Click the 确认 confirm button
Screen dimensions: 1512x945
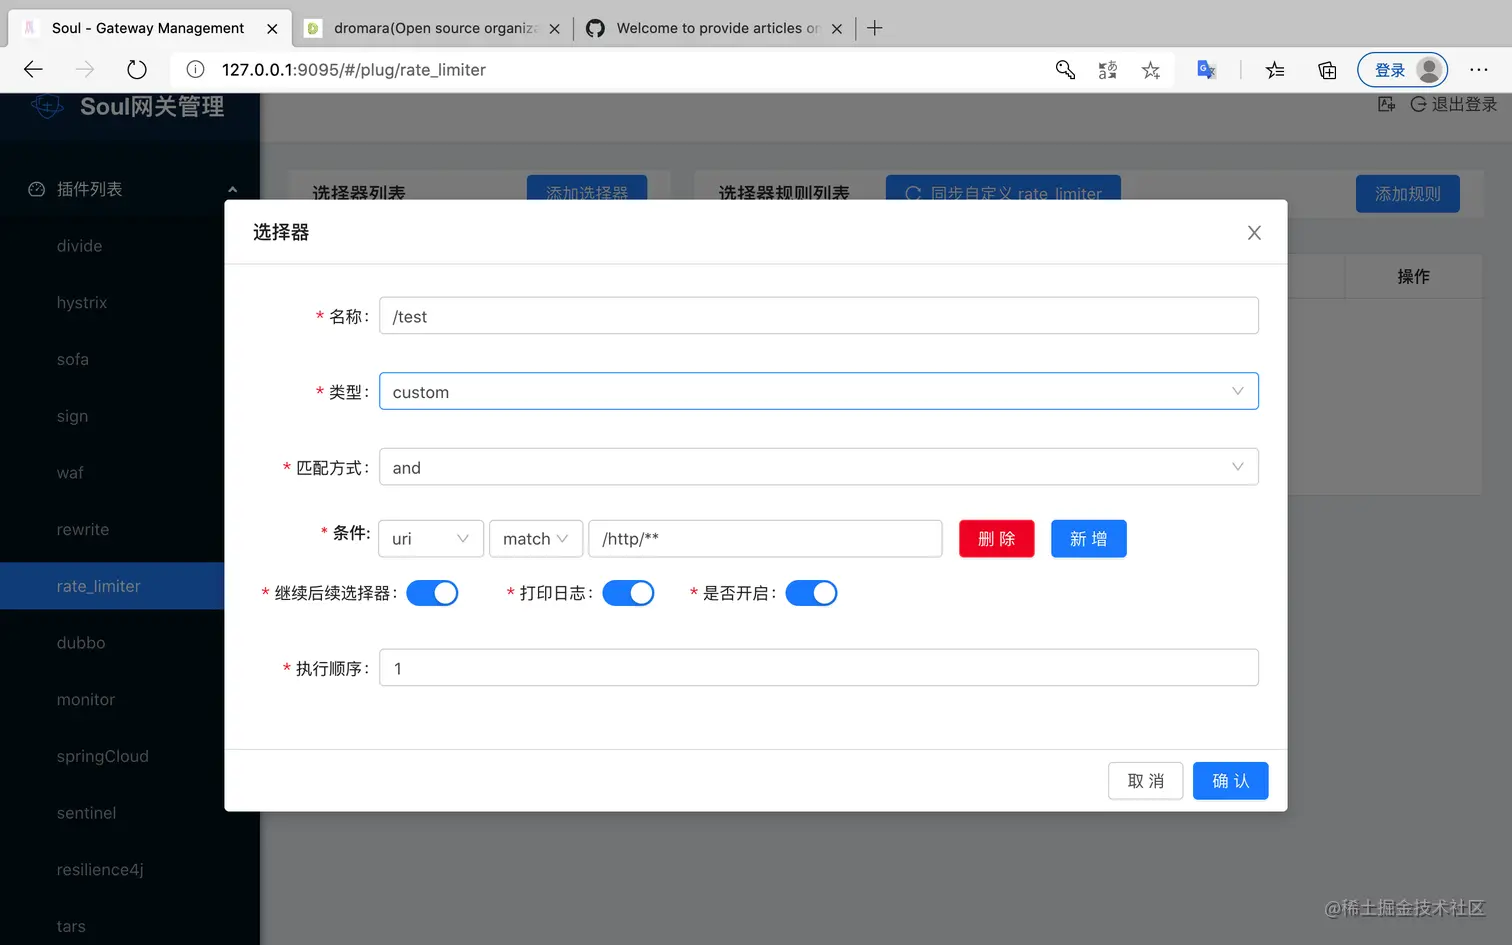pyautogui.click(x=1230, y=781)
